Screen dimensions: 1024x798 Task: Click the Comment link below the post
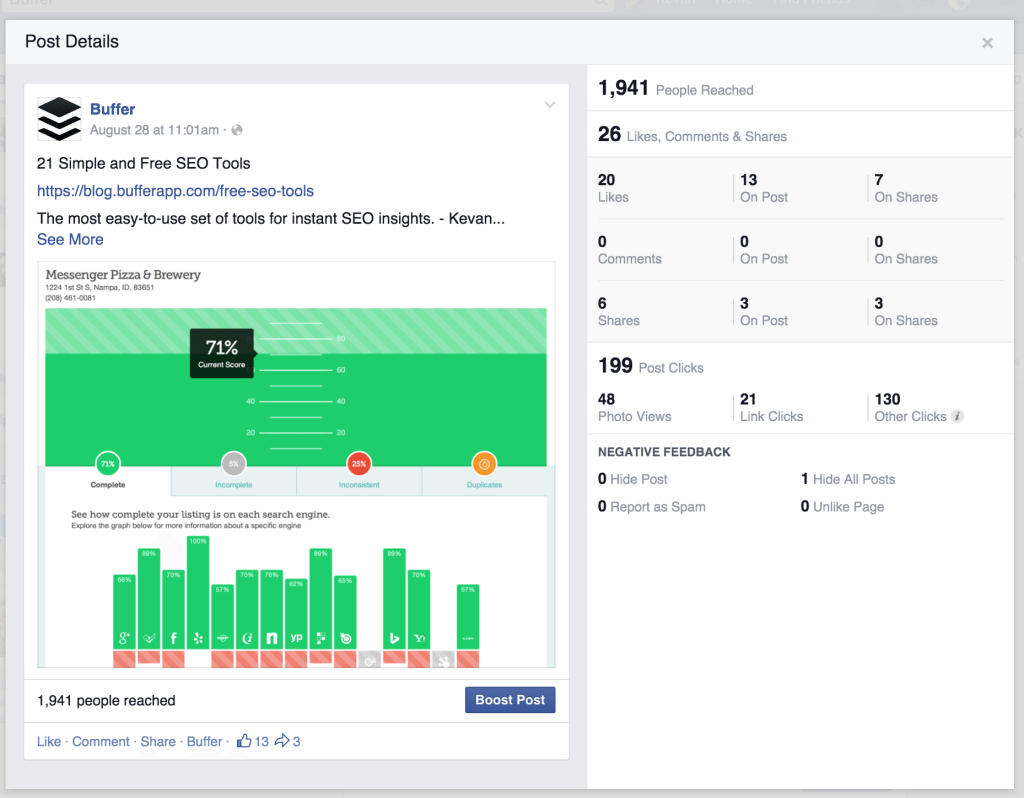click(x=100, y=741)
